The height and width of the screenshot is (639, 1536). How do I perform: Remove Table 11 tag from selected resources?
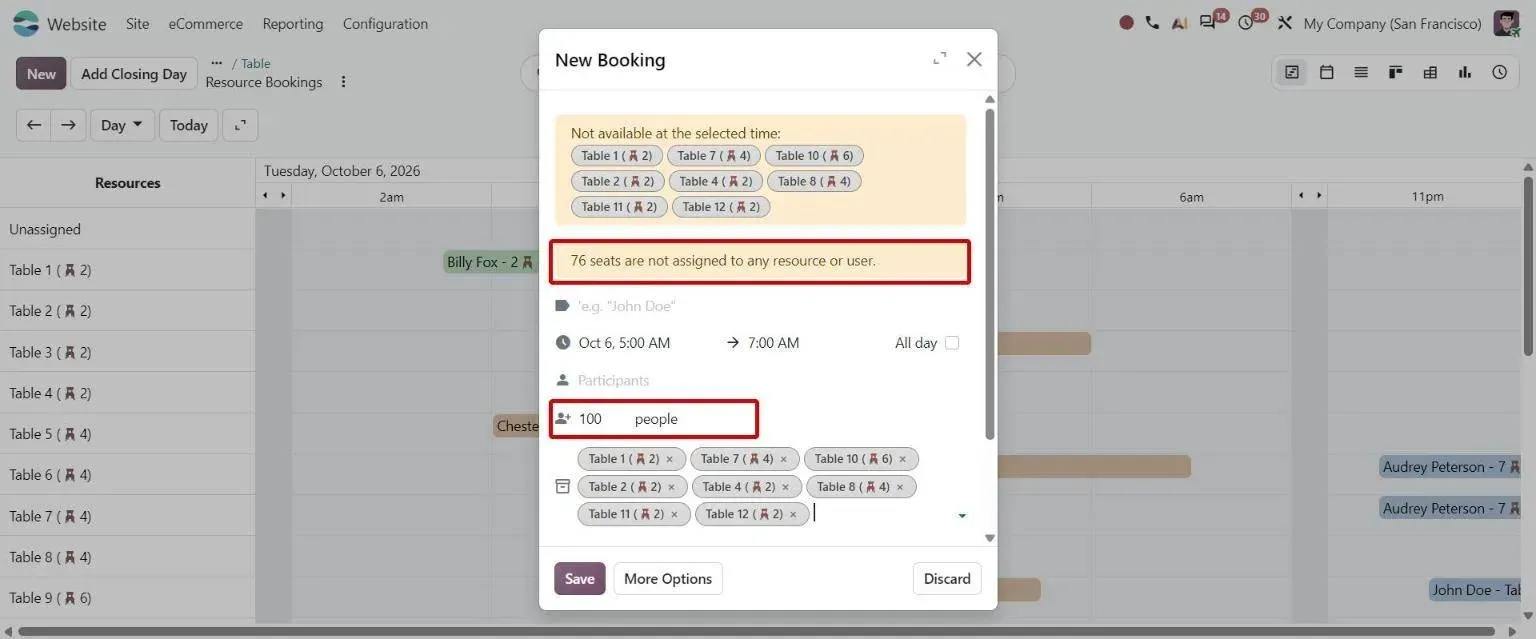tap(674, 515)
